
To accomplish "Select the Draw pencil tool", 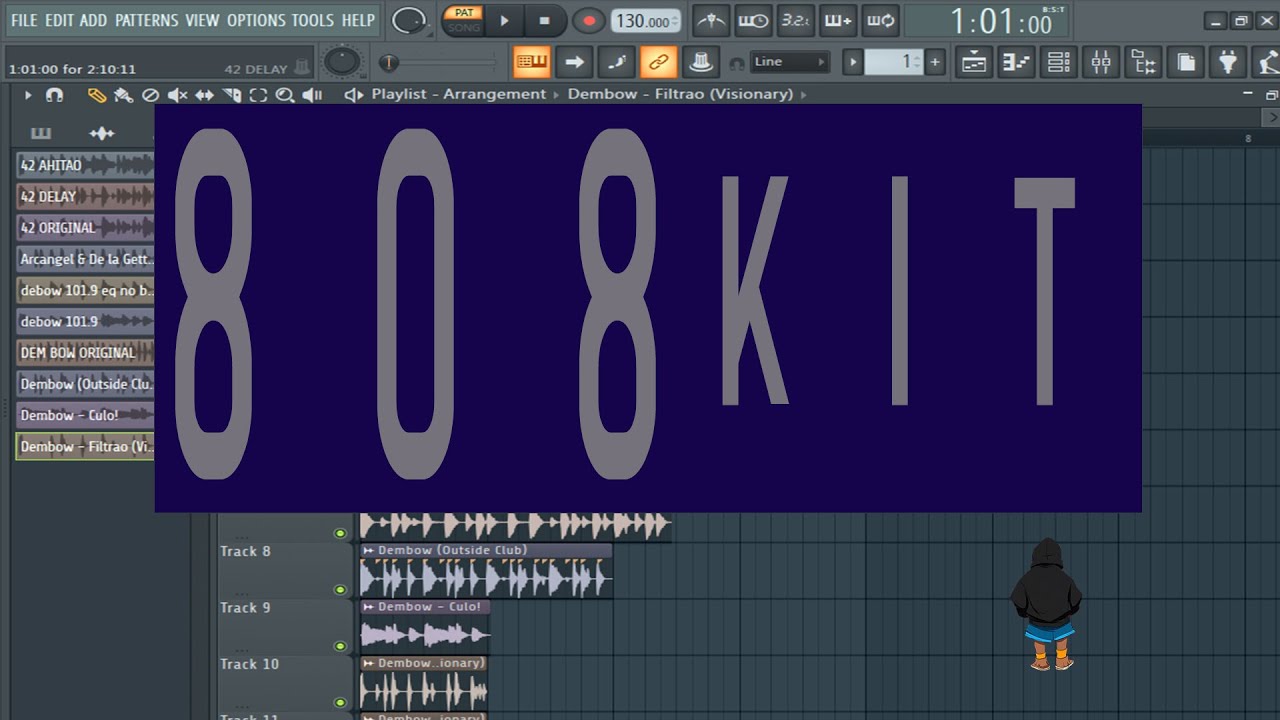I will (97, 95).
